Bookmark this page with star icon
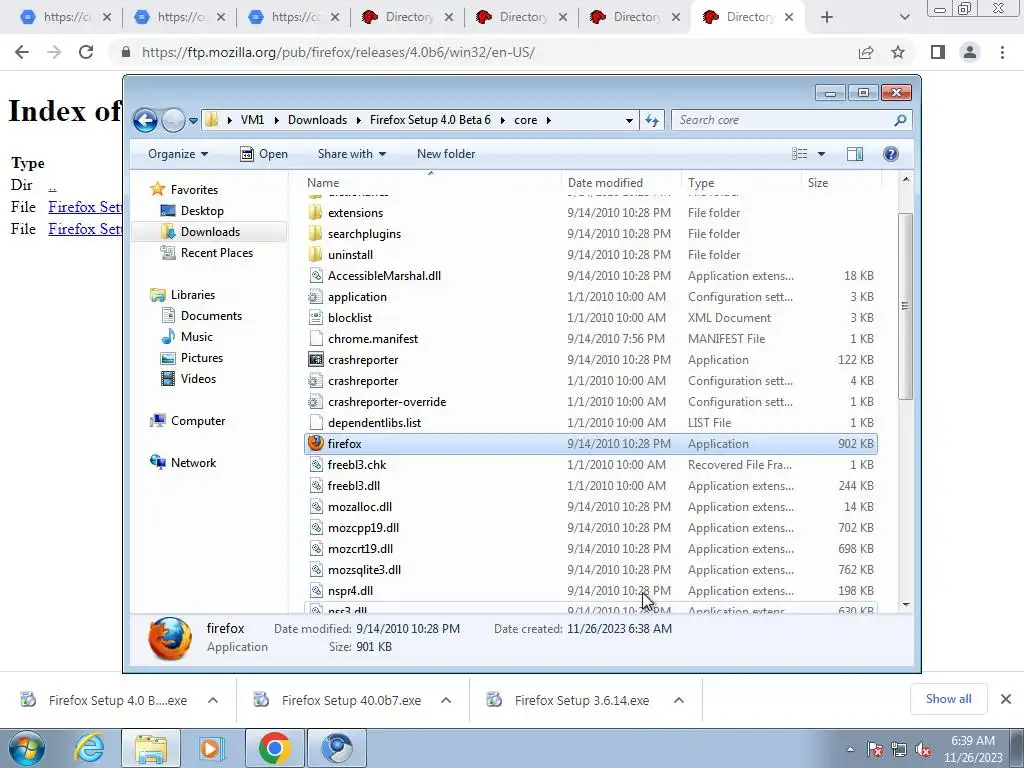 (x=898, y=52)
